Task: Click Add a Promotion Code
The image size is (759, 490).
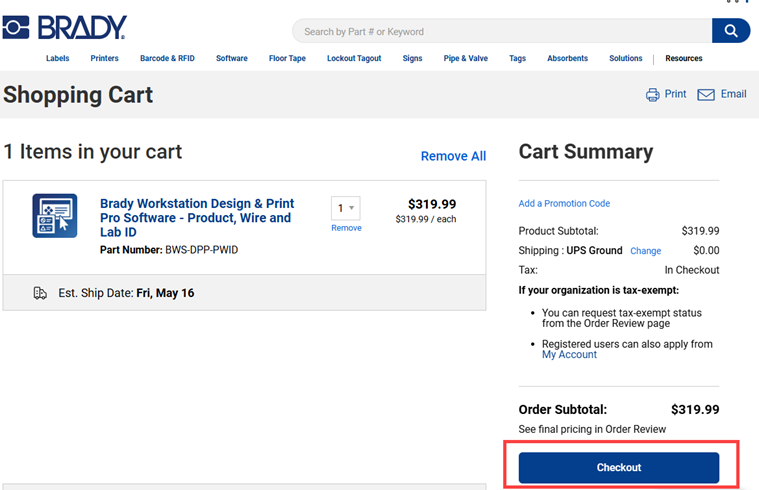Action: click(x=564, y=203)
